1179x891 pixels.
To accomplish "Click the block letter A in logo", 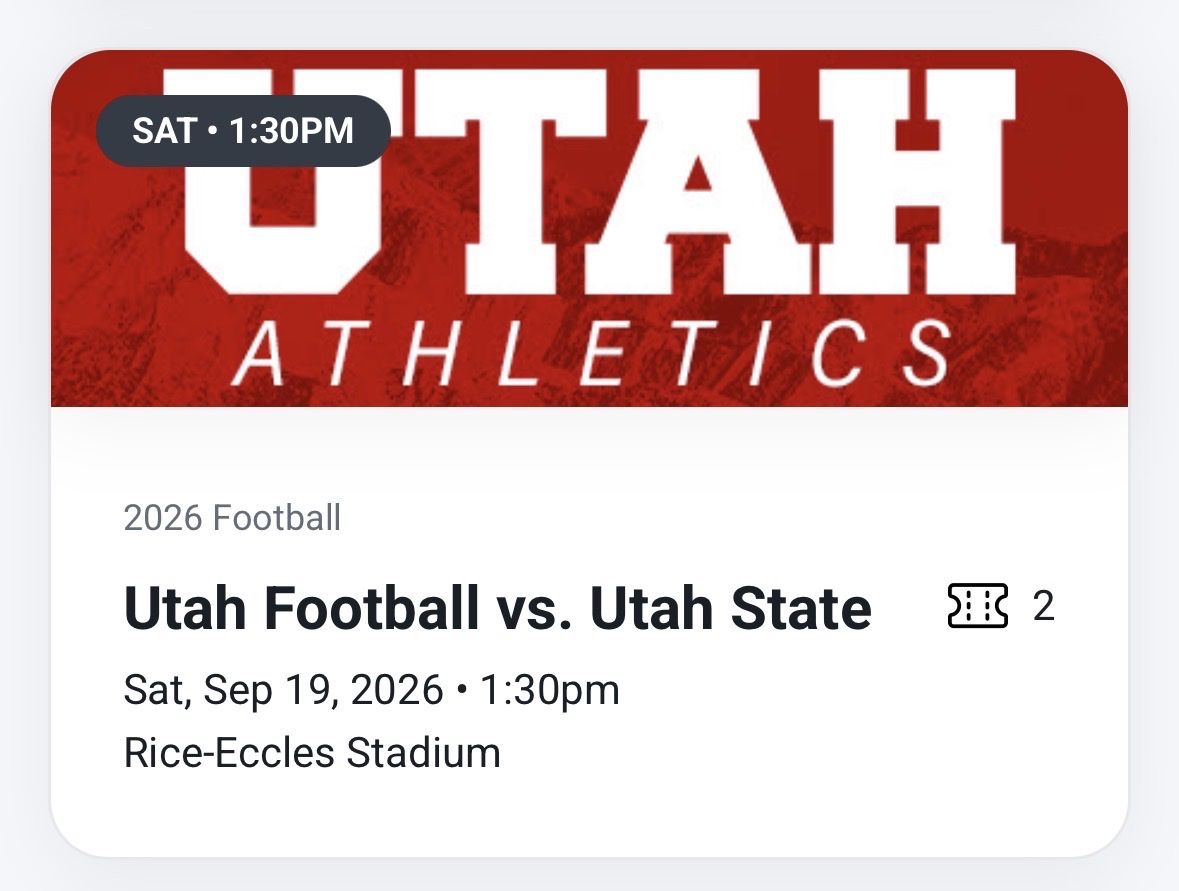I will click(x=701, y=181).
